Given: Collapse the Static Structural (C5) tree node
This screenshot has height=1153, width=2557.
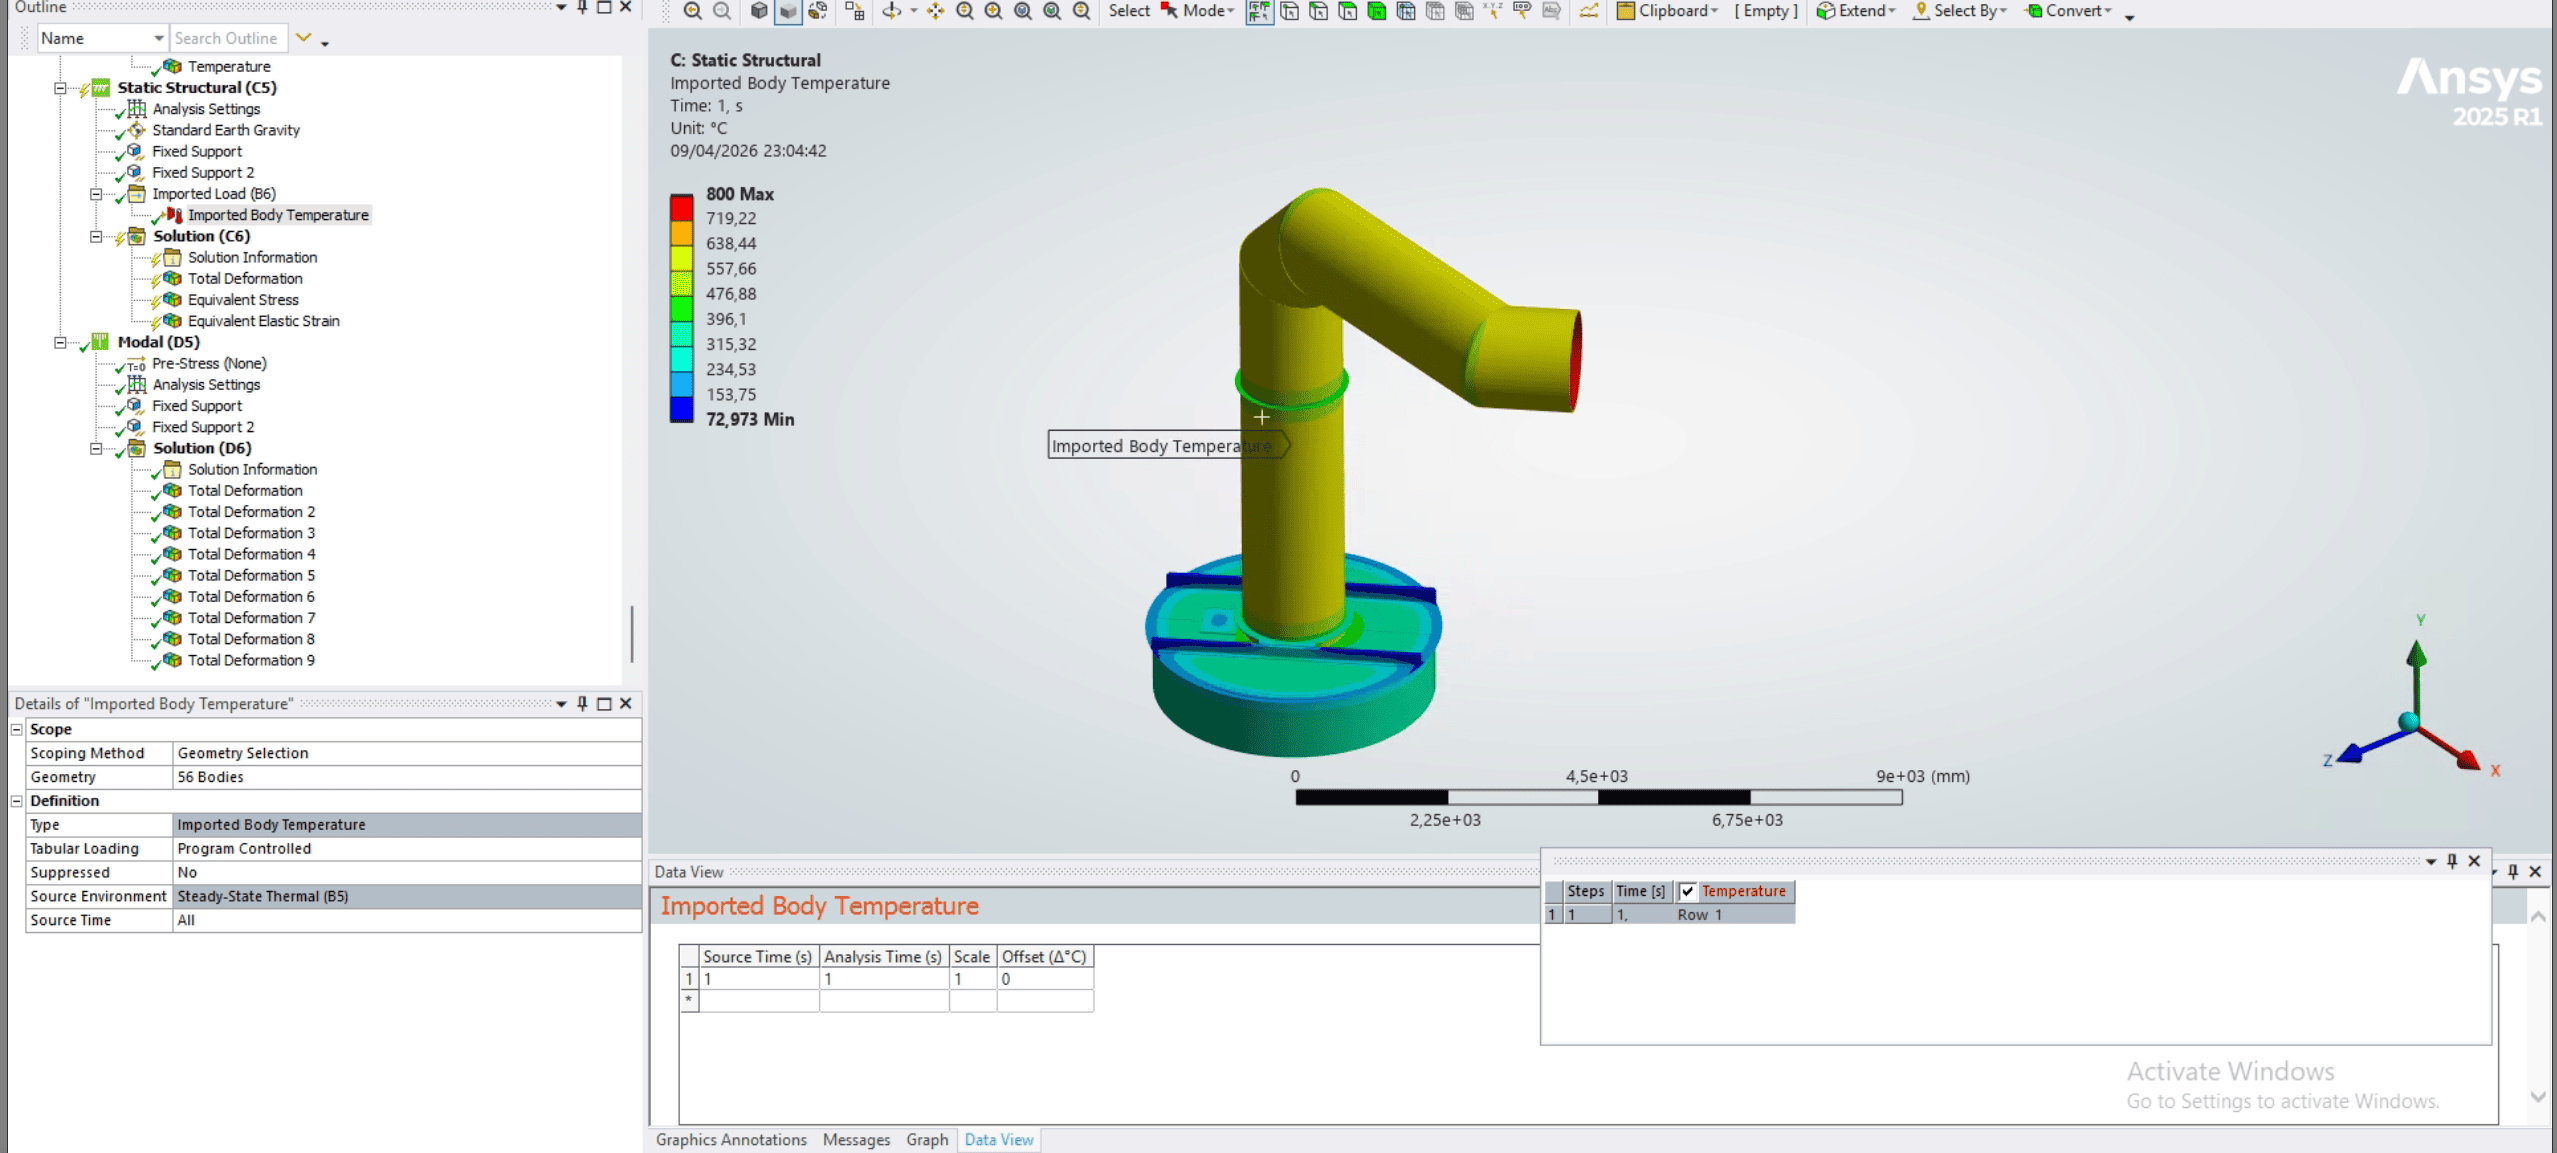Looking at the screenshot, I should point(60,88).
